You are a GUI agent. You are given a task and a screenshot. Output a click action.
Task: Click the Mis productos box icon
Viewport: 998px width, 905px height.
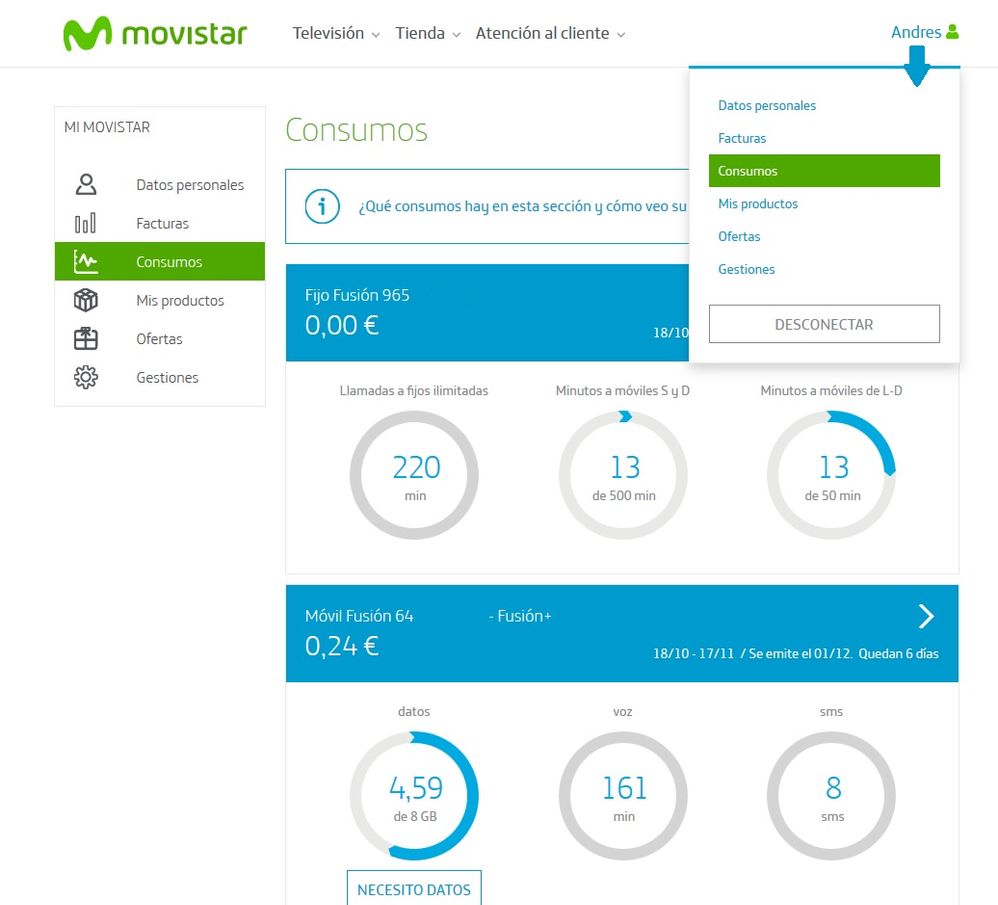pyautogui.click(x=86, y=300)
